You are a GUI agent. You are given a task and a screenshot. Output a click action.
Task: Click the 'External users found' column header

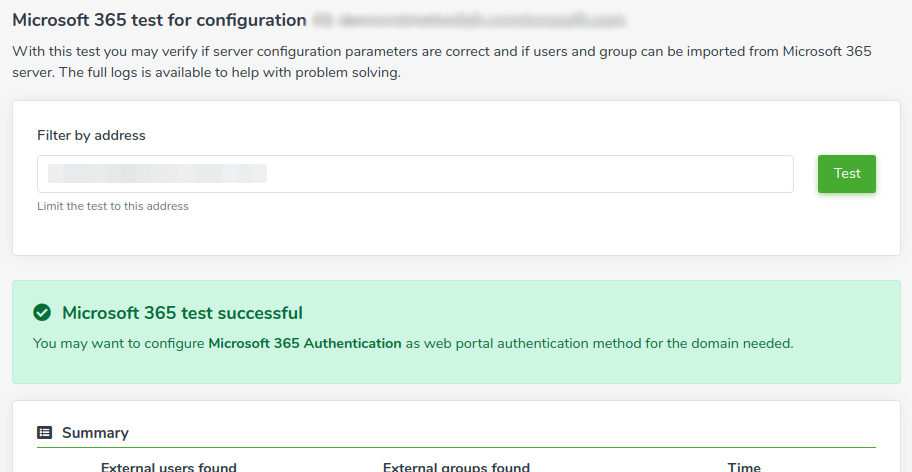tap(169, 466)
